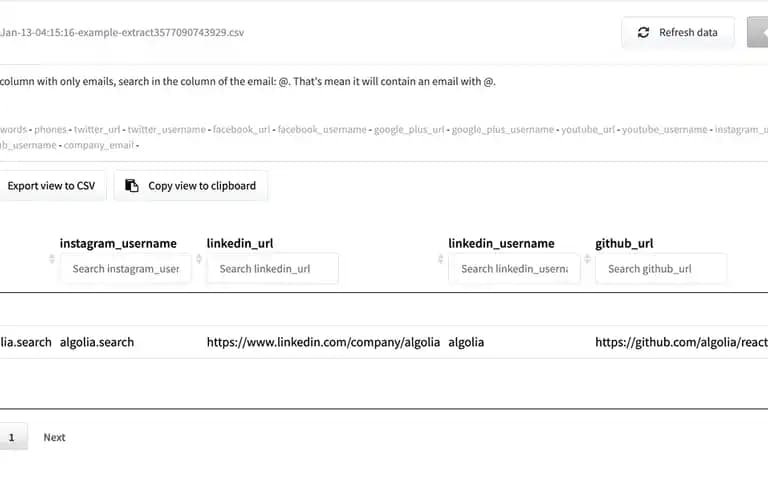This screenshot has height=480, width=768.
Task: Click sort arrows between linkedin_username and github_url
Action: (x=587, y=259)
